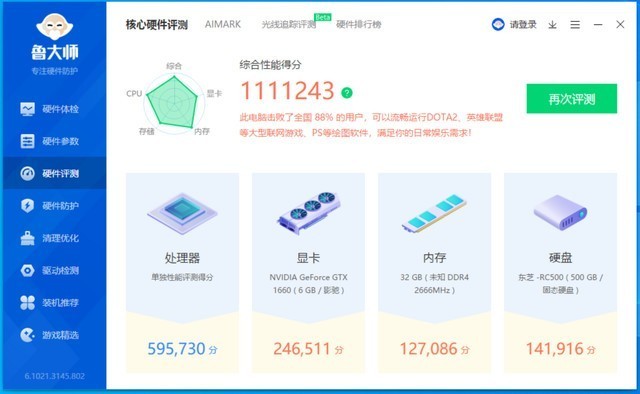This screenshot has width=640, height=394.
Task: Select 硬件评测 in the sidebar
Action: pyautogui.click(x=54, y=174)
